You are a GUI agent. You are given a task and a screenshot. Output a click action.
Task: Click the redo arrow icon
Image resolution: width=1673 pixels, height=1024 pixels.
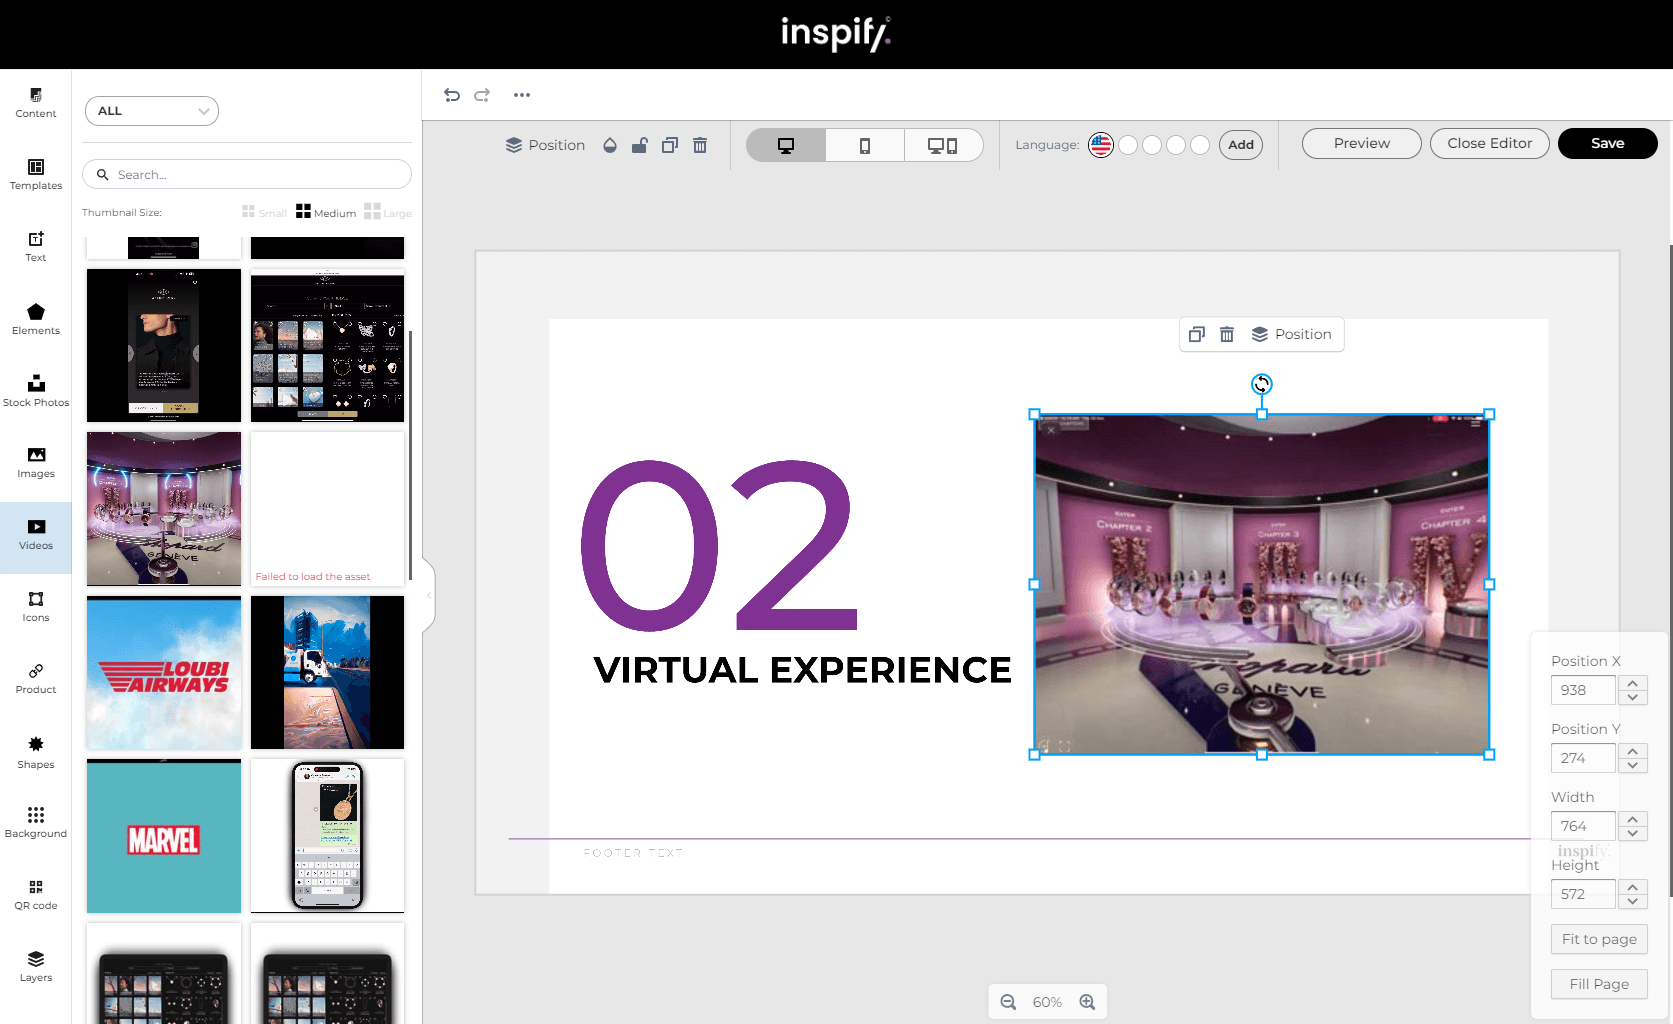point(482,95)
